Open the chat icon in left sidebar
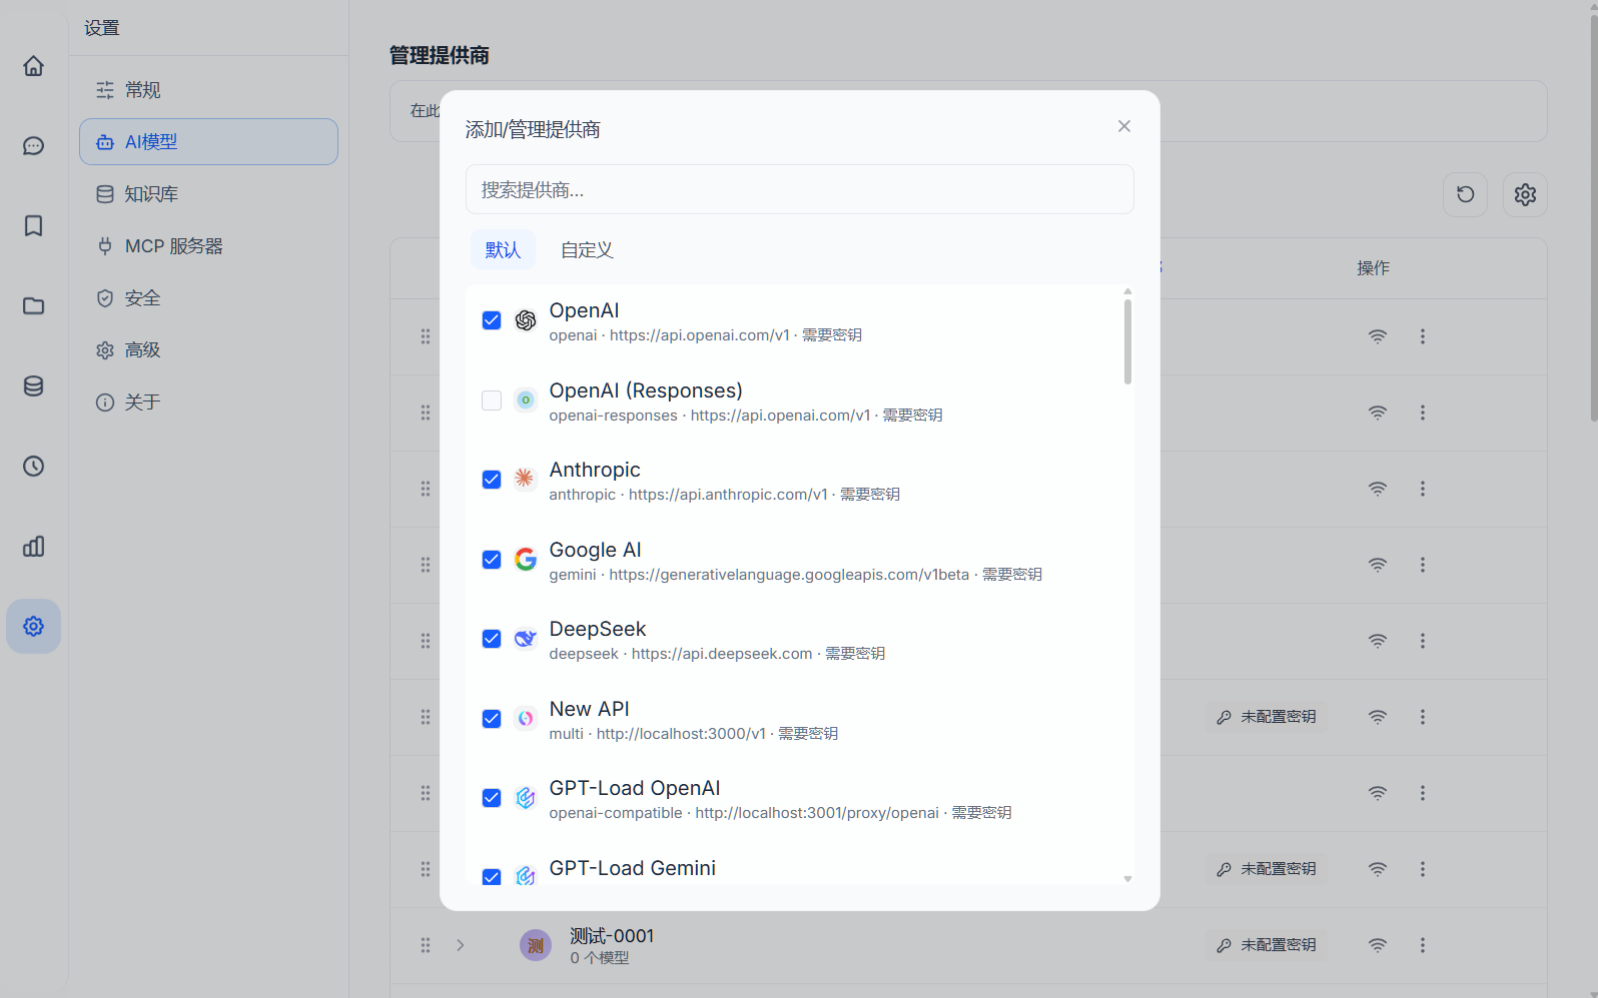This screenshot has width=1598, height=998. click(33, 146)
